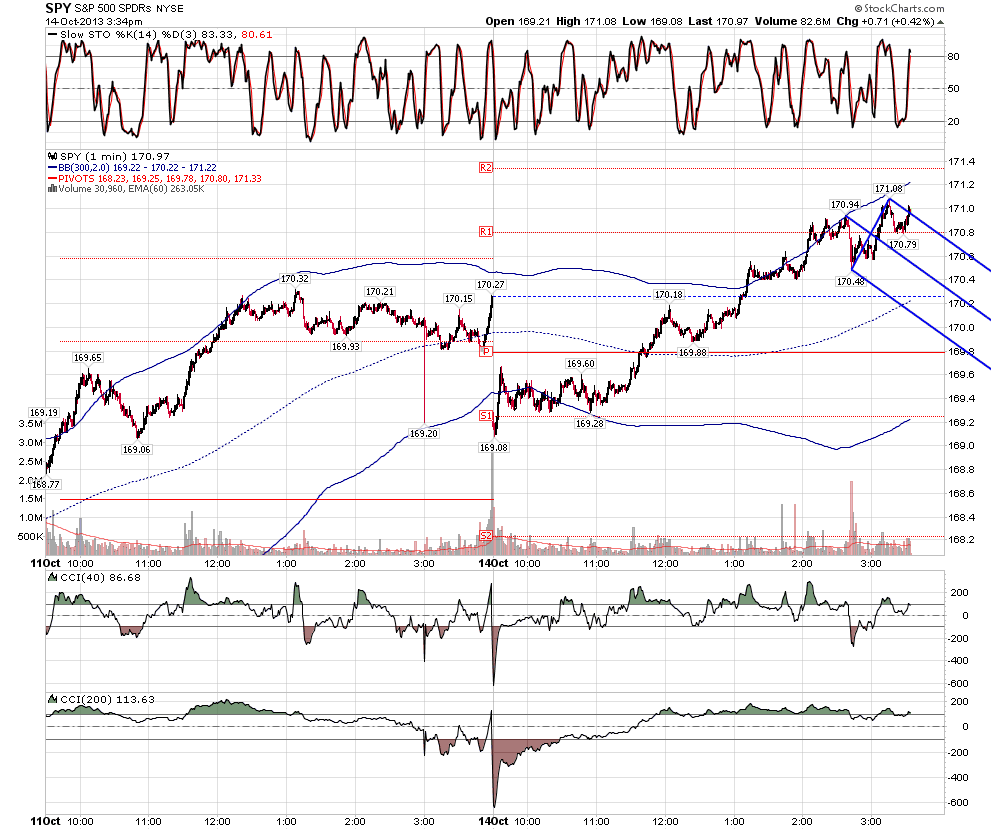Select the S1 pivot marker
Image resolution: width=1002 pixels, height=836 pixels.
click(486, 415)
